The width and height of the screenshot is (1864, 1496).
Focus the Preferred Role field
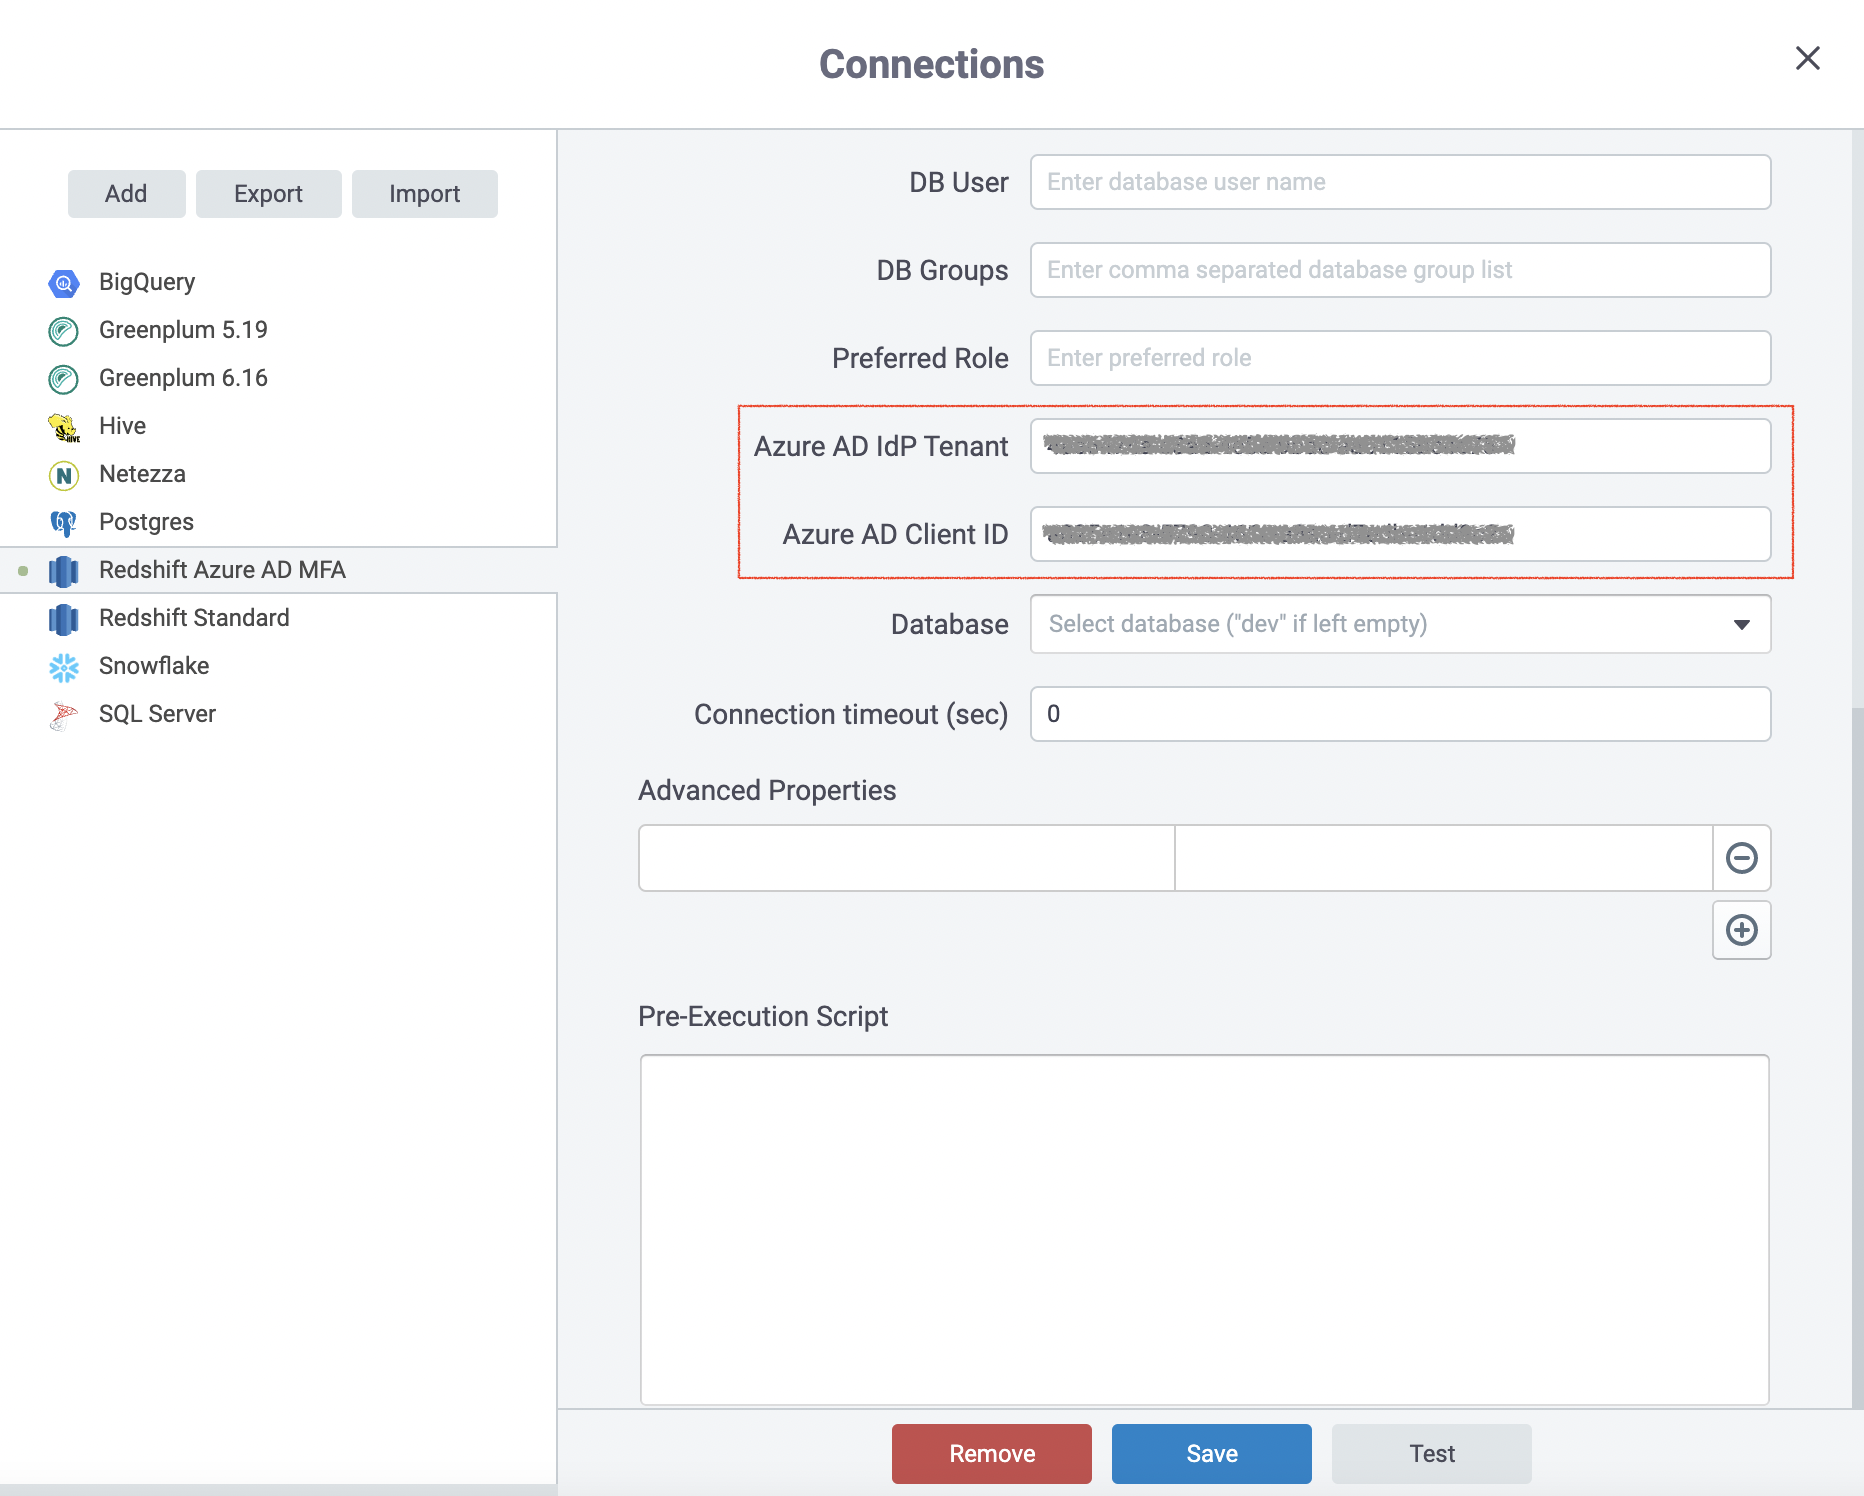tap(1400, 358)
